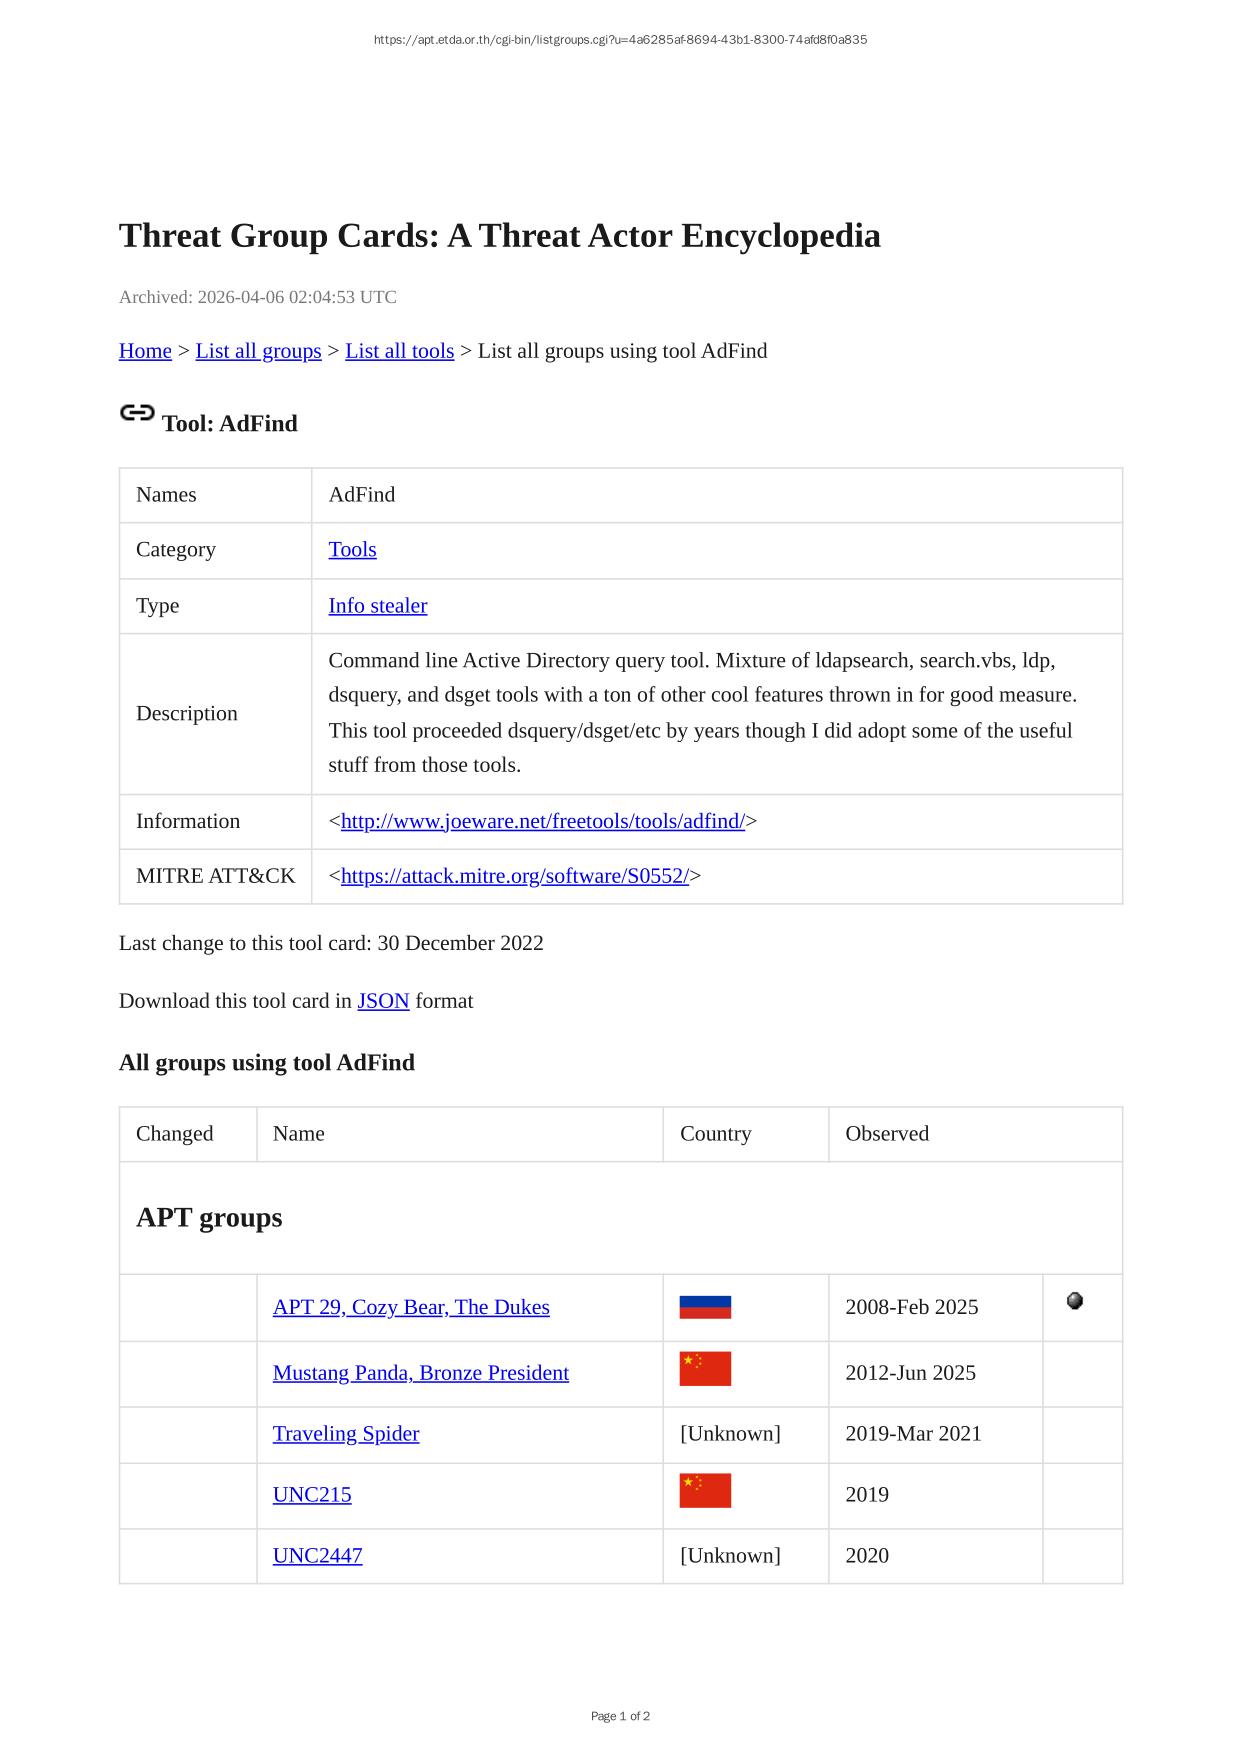
Task: Open the Tools category link
Action: tap(352, 550)
